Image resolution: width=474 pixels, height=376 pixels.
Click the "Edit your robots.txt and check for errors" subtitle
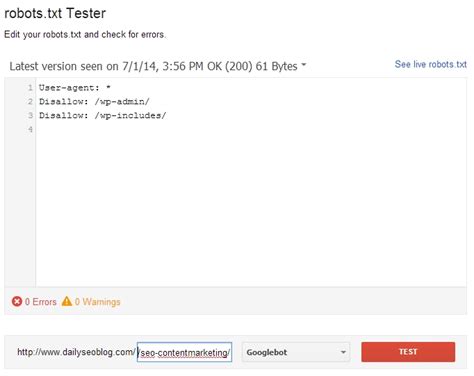[85, 34]
